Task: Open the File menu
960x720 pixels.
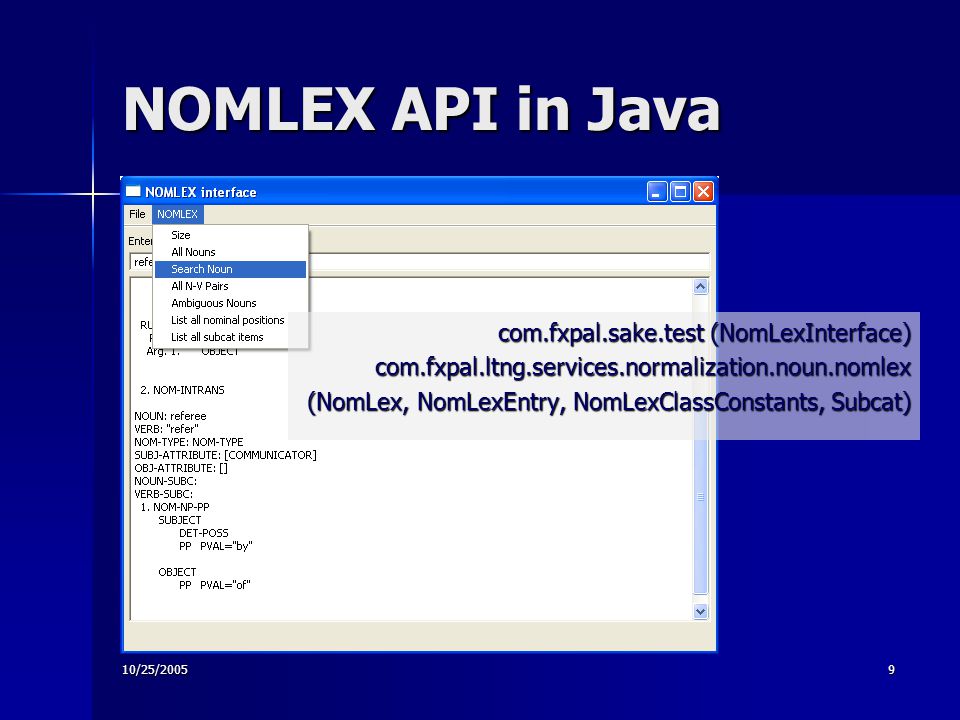Action: pos(137,214)
